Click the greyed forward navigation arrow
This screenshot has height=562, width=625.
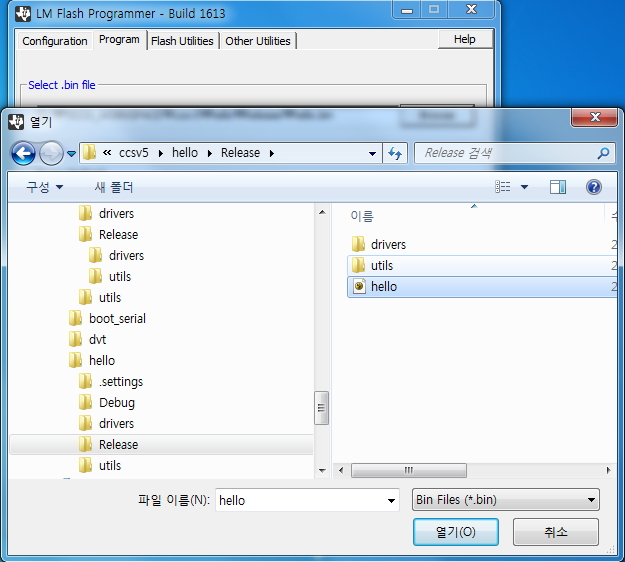51,153
